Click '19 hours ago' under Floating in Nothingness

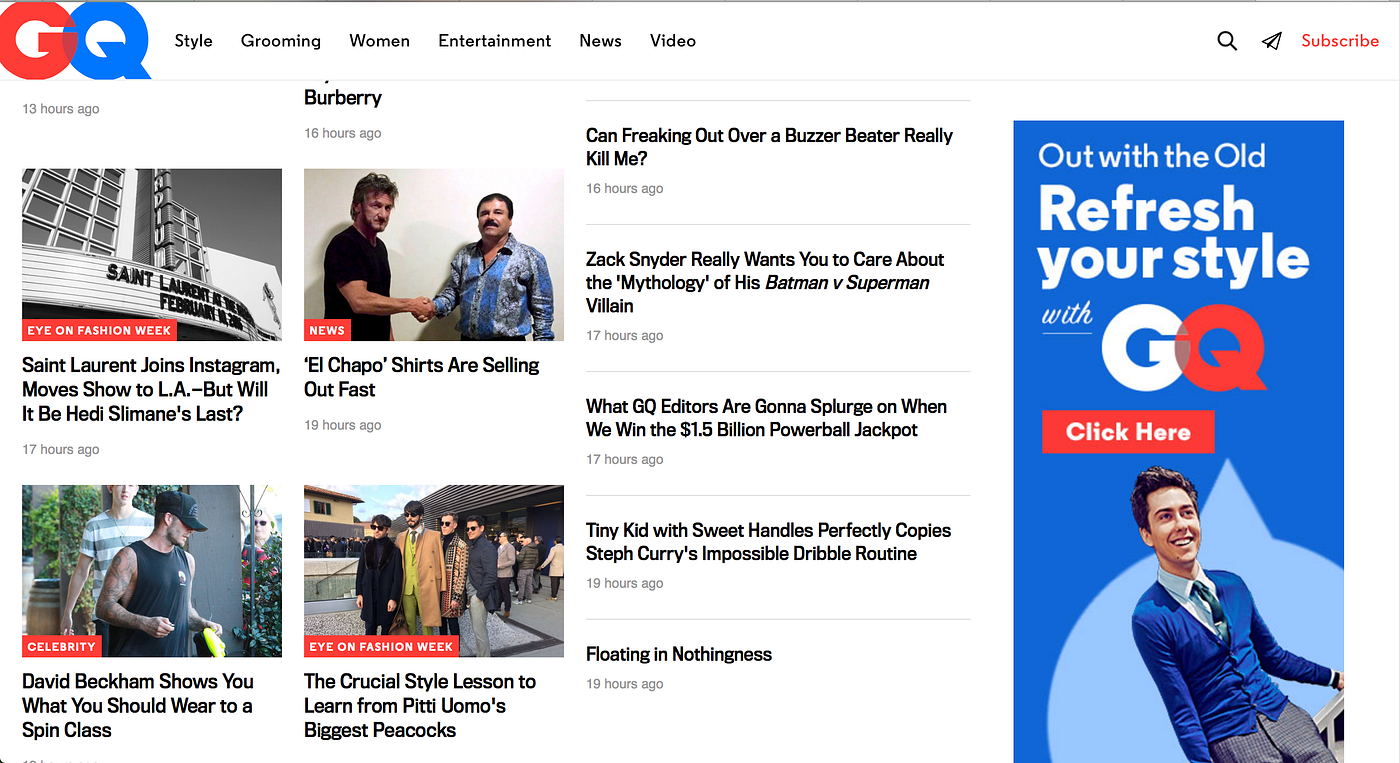(x=625, y=684)
